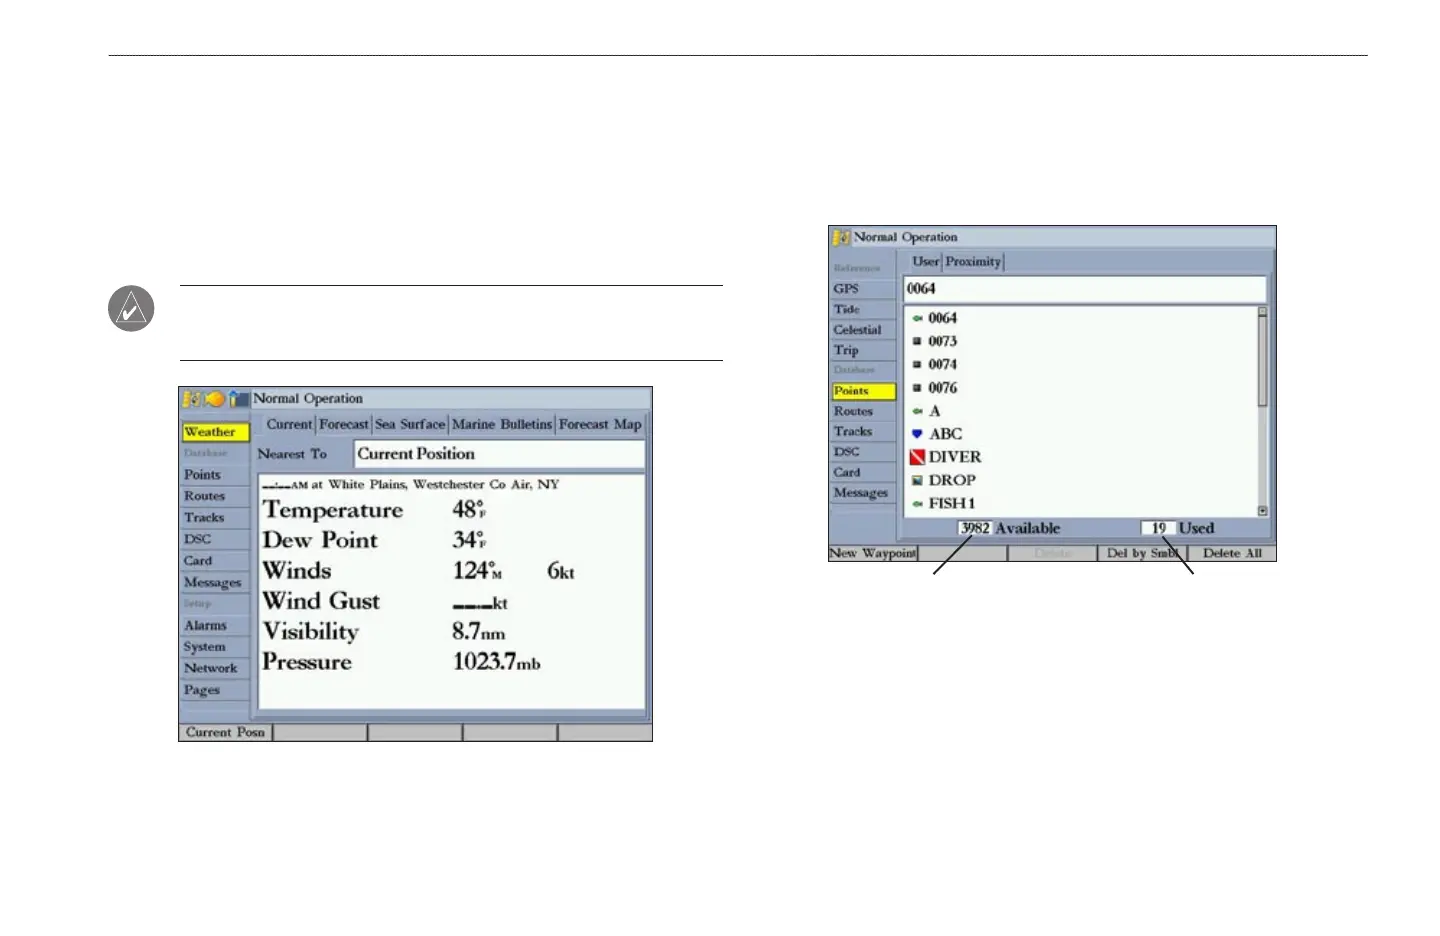The height and width of the screenshot is (936, 1440).
Task: Click the blue symbol beside waypoint ABC
Action: tap(917, 434)
